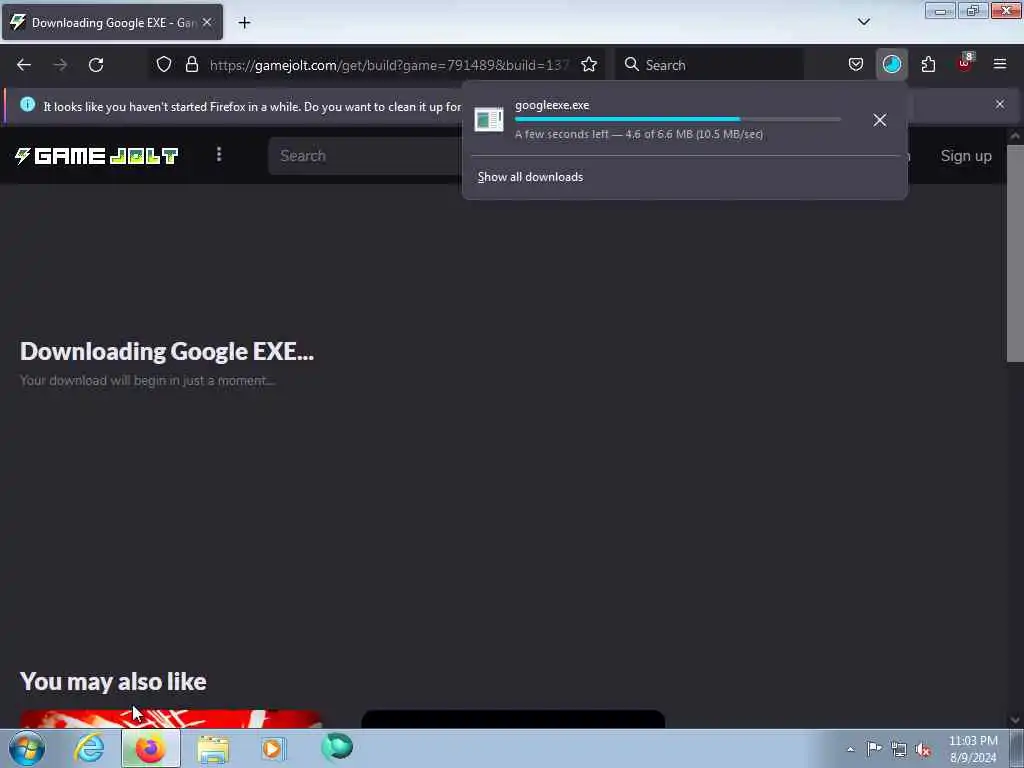Open the Game Jolt logo home link
This screenshot has height=768, width=1024.
96,156
